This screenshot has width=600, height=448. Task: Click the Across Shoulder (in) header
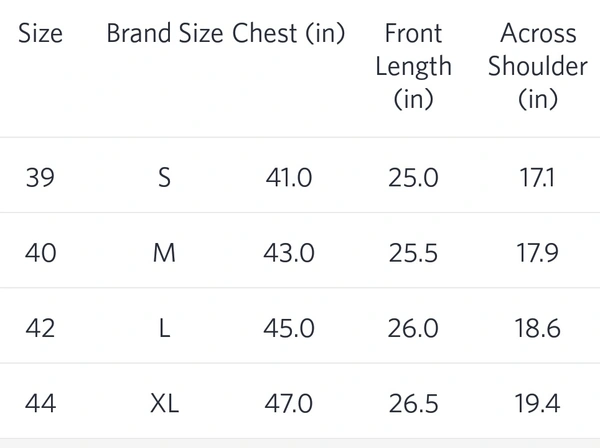click(538, 66)
